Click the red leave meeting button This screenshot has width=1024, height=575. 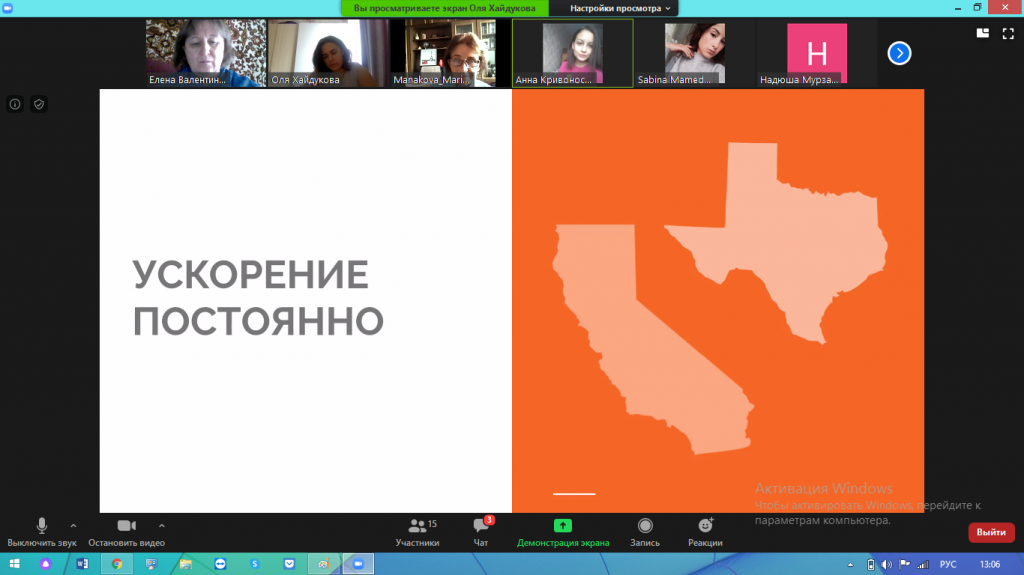(990, 532)
